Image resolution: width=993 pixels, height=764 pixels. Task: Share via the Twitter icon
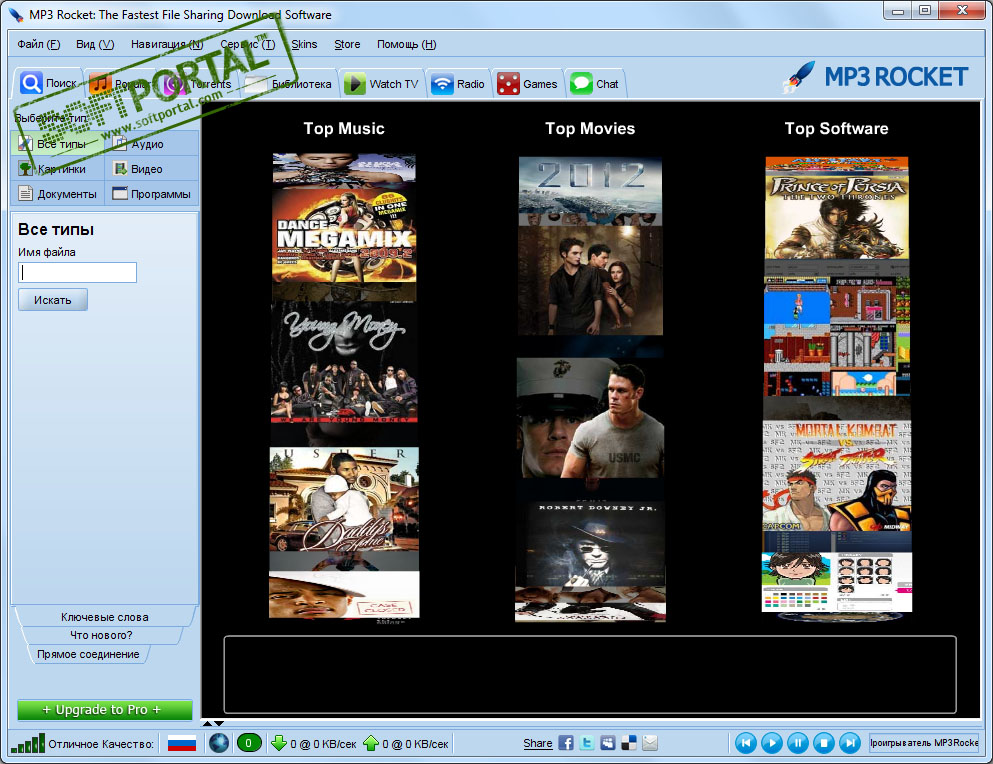click(x=587, y=743)
